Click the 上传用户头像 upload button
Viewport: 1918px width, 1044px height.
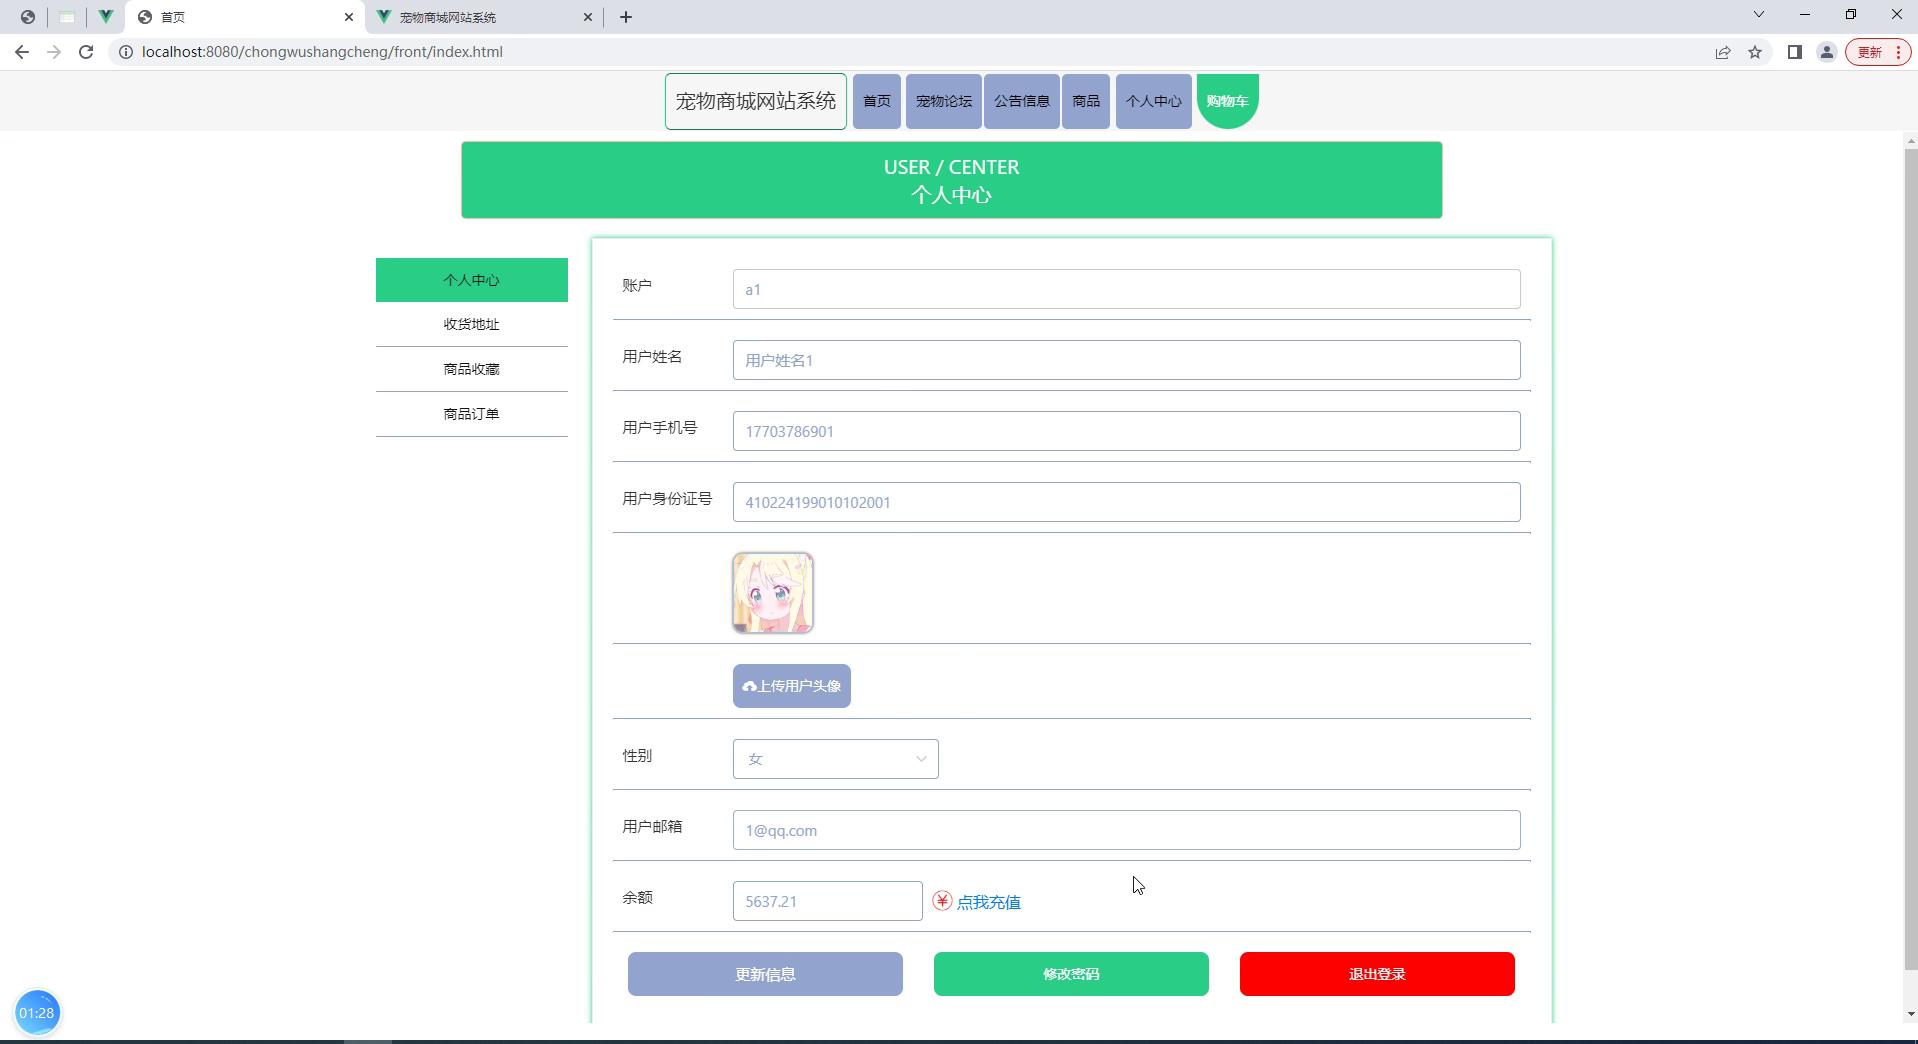point(792,686)
